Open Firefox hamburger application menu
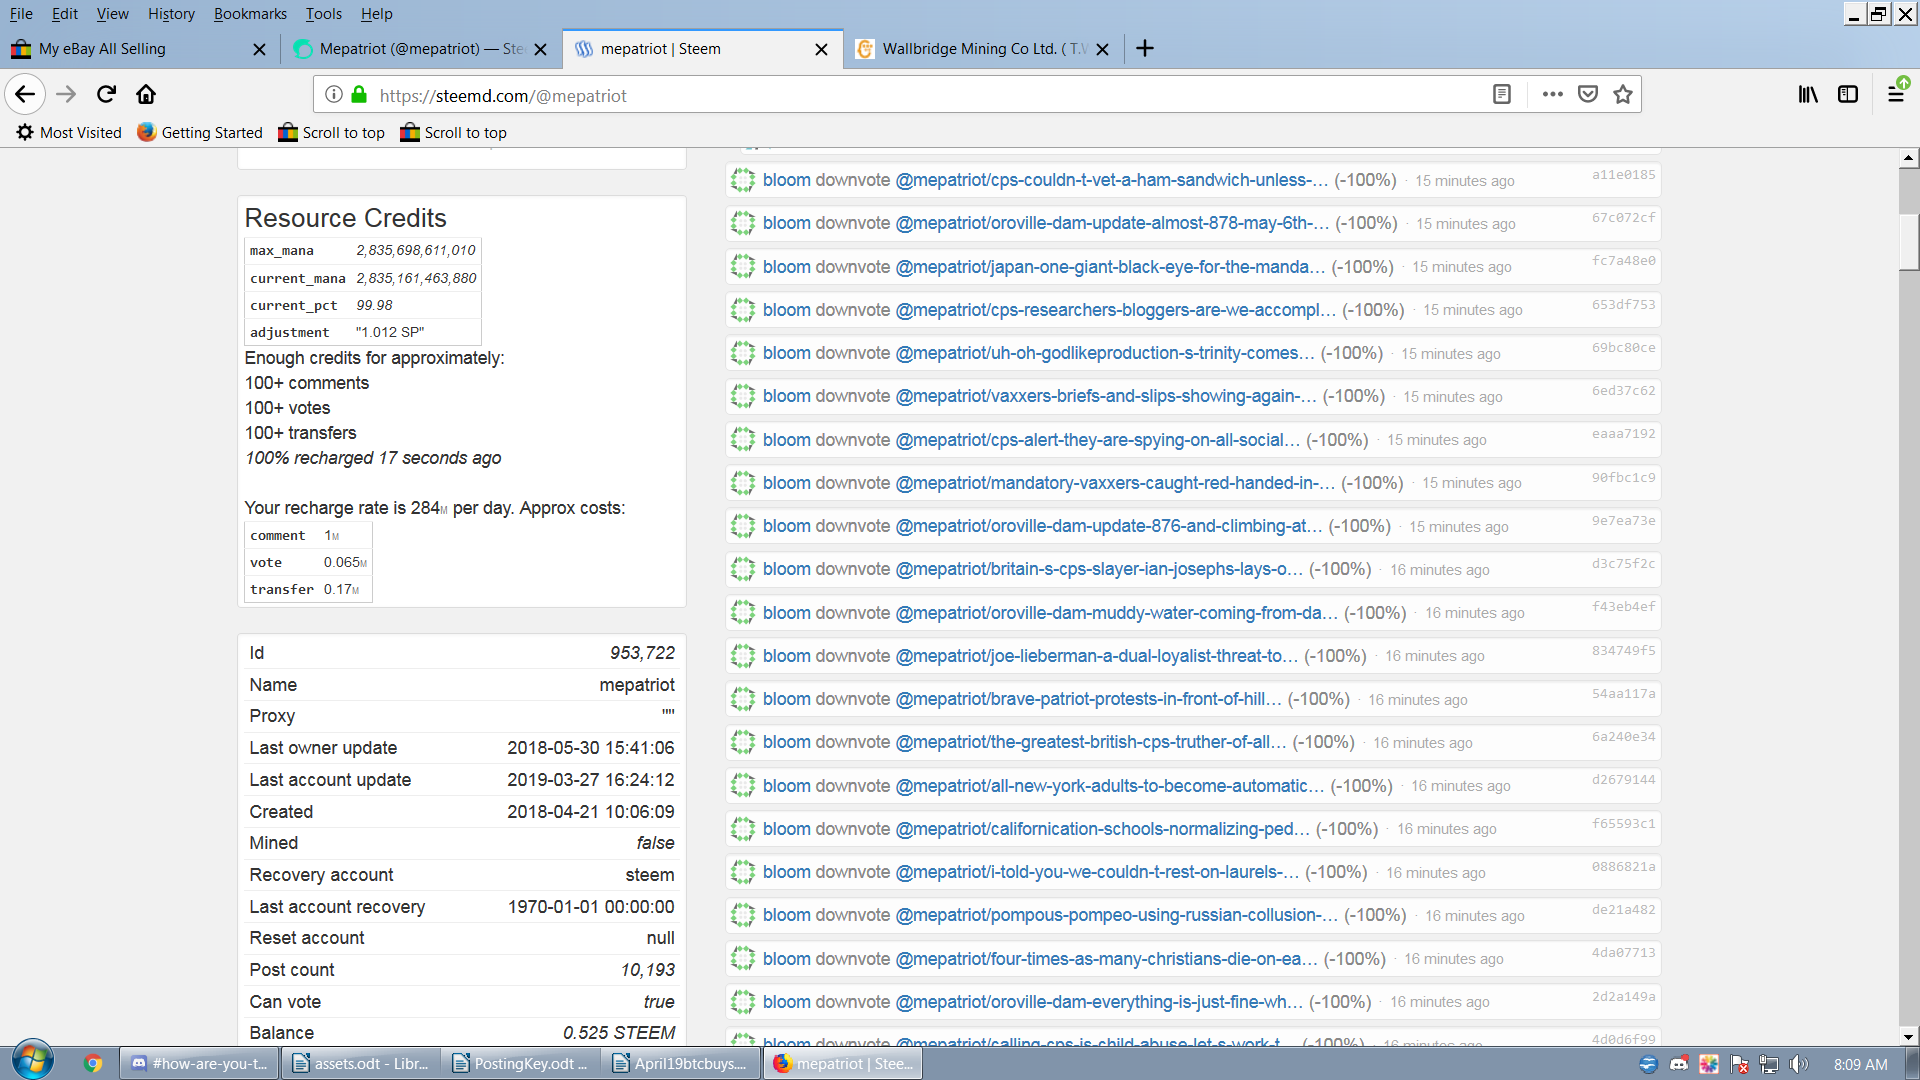 (x=1895, y=94)
